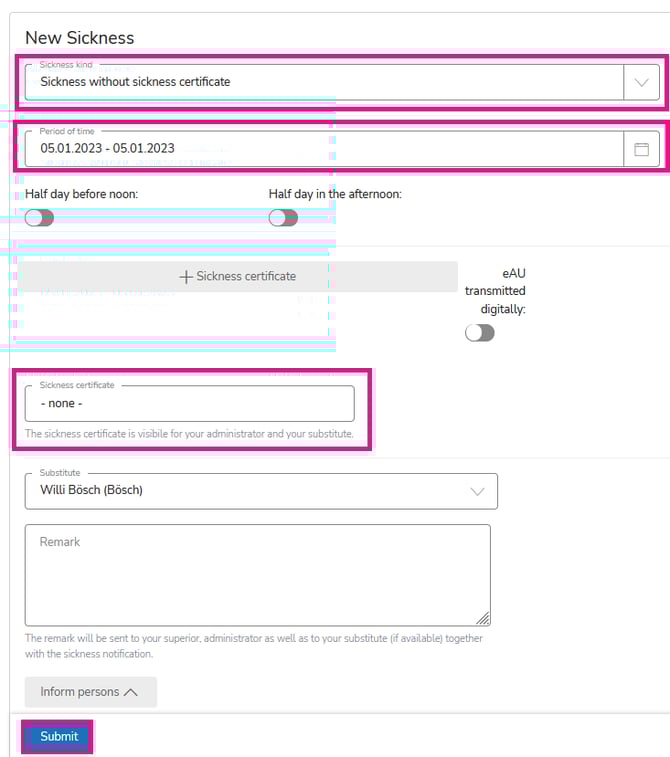Click the Sickness kind chevron arrow
This screenshot has width=670, height=757.
tap(641, 82)
